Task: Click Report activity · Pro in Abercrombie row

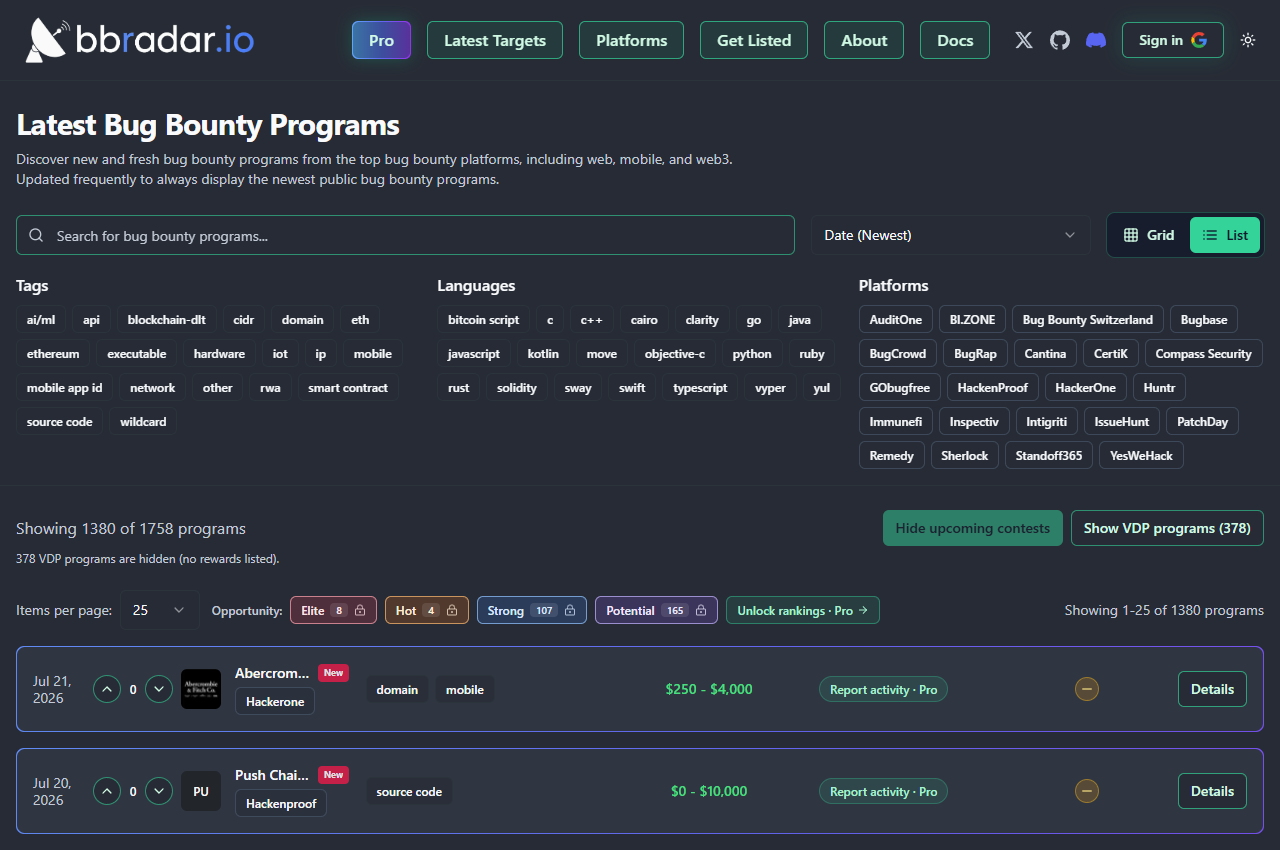Action: click(883, 689)
